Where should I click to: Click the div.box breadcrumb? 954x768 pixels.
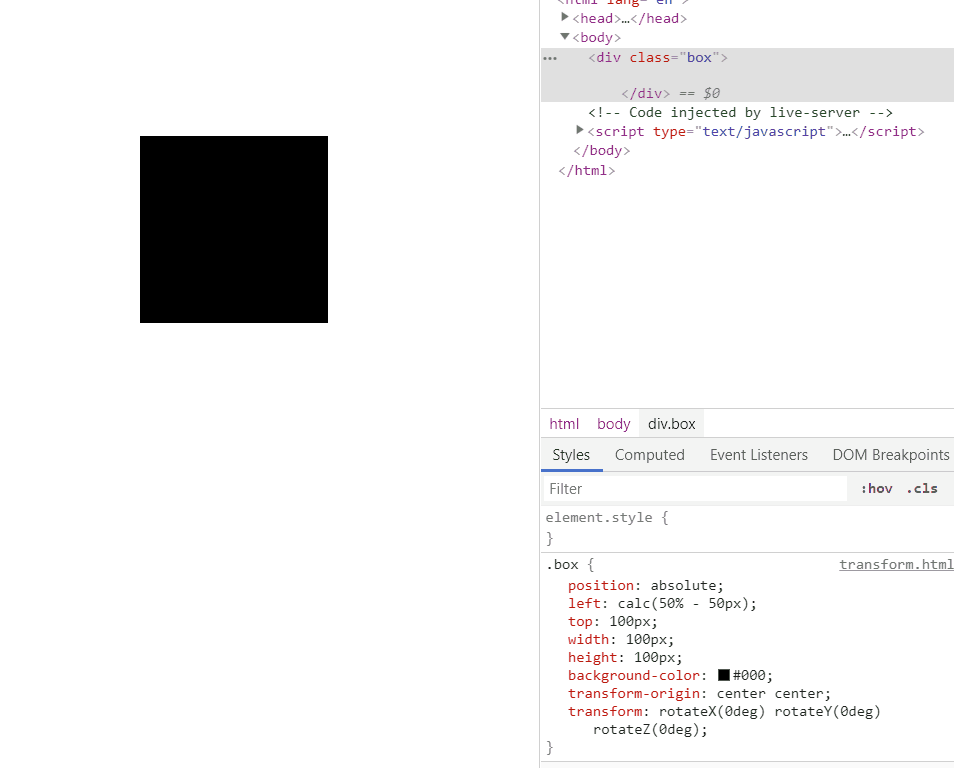(x=671, y=424)
